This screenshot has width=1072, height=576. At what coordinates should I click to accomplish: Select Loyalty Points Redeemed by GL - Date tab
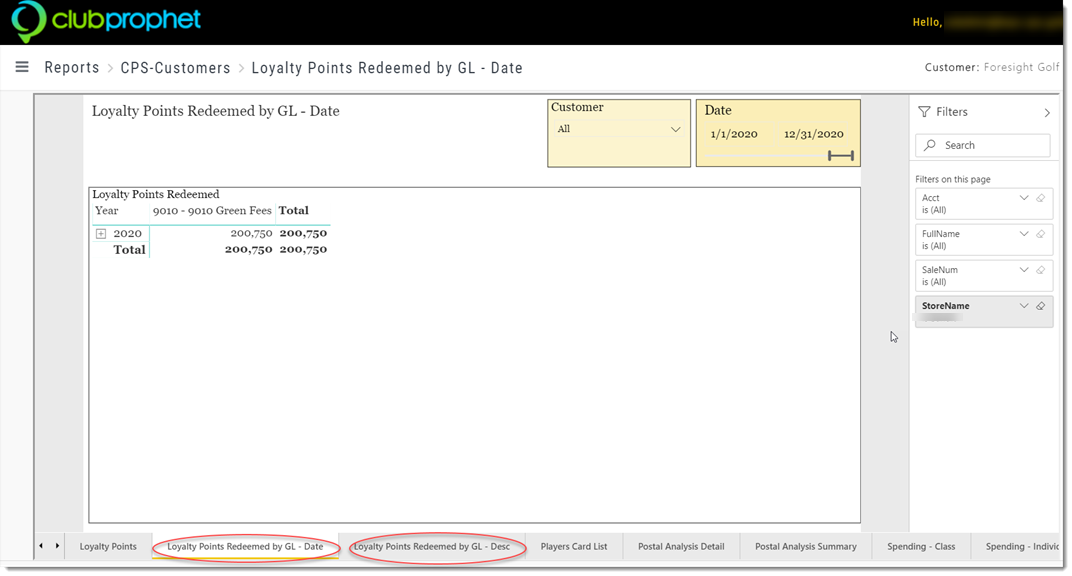[245, 547]
